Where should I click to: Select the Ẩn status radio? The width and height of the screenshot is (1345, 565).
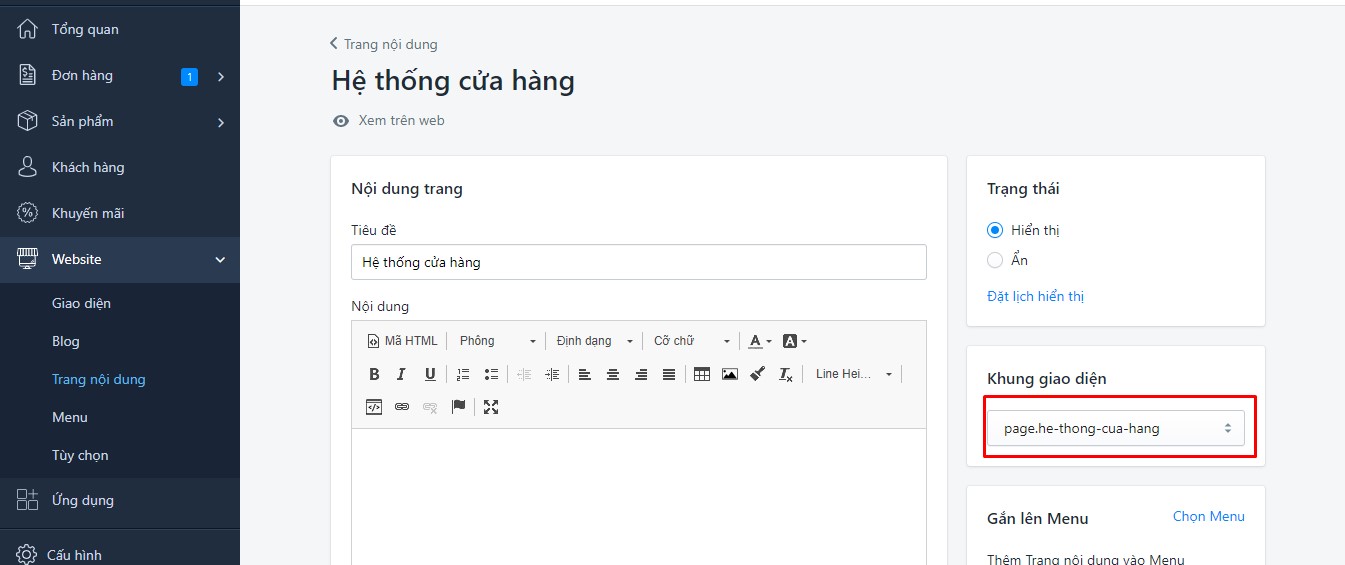tap(995, 260)
